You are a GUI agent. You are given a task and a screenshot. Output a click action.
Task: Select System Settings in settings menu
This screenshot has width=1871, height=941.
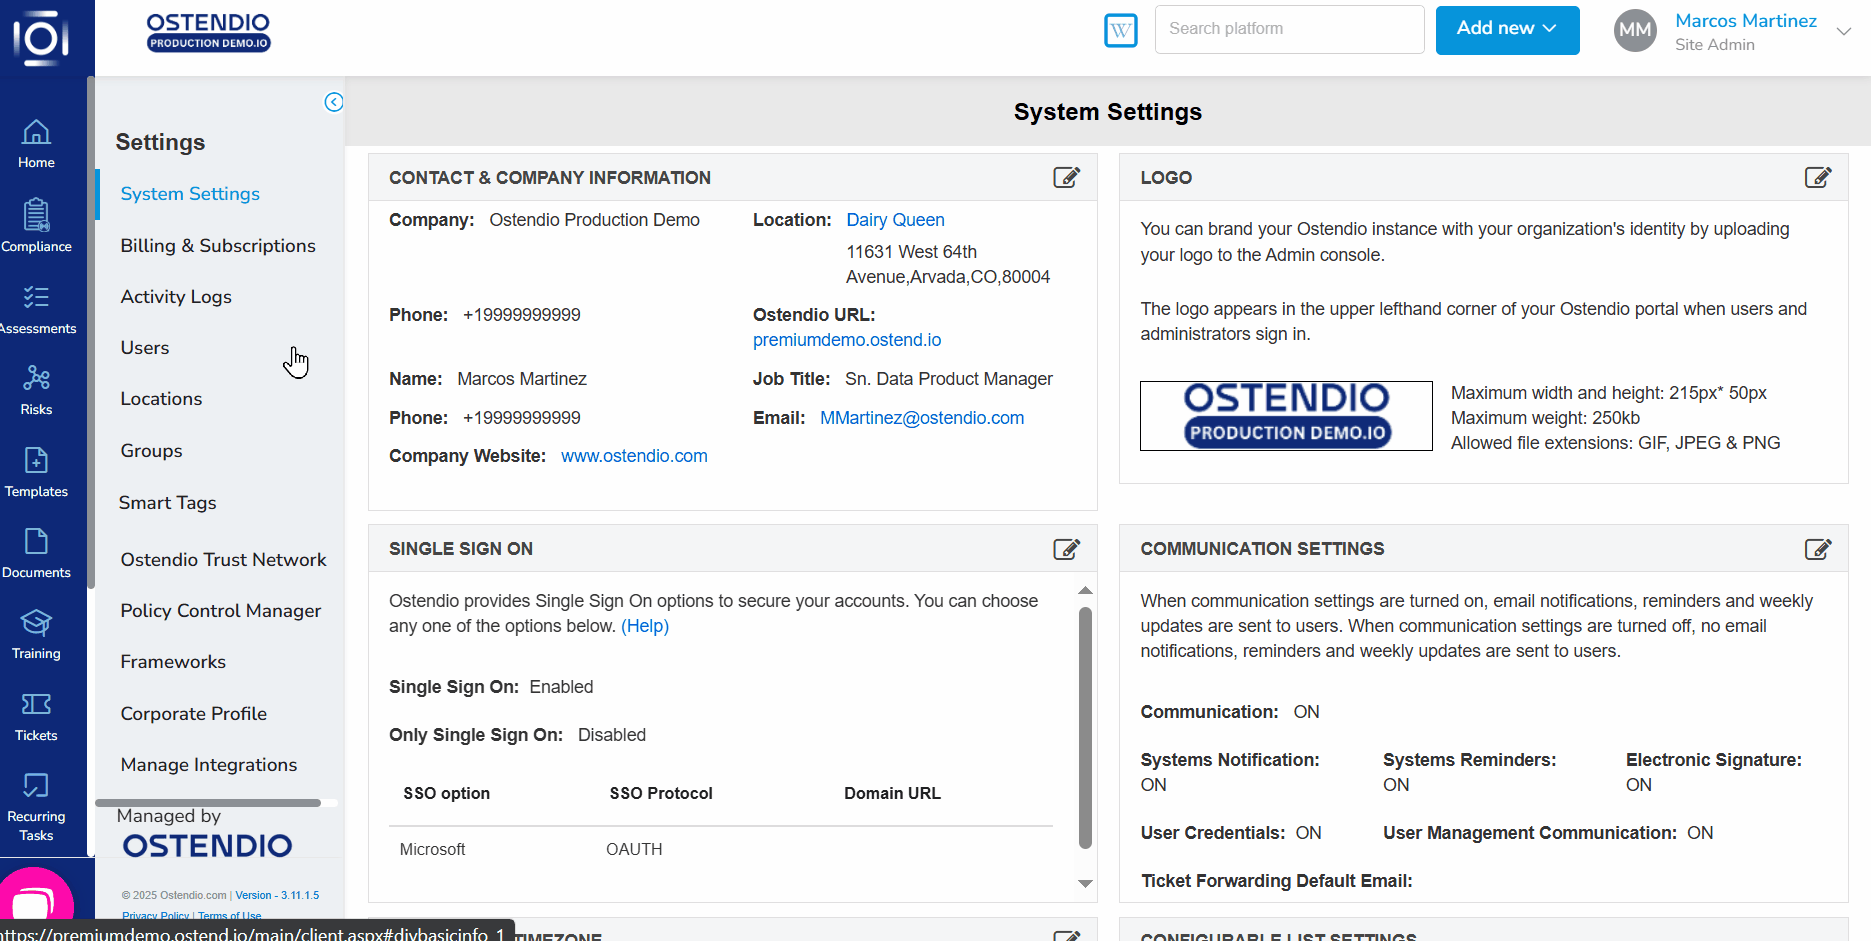pyautogui.click(x=190, y=194)
